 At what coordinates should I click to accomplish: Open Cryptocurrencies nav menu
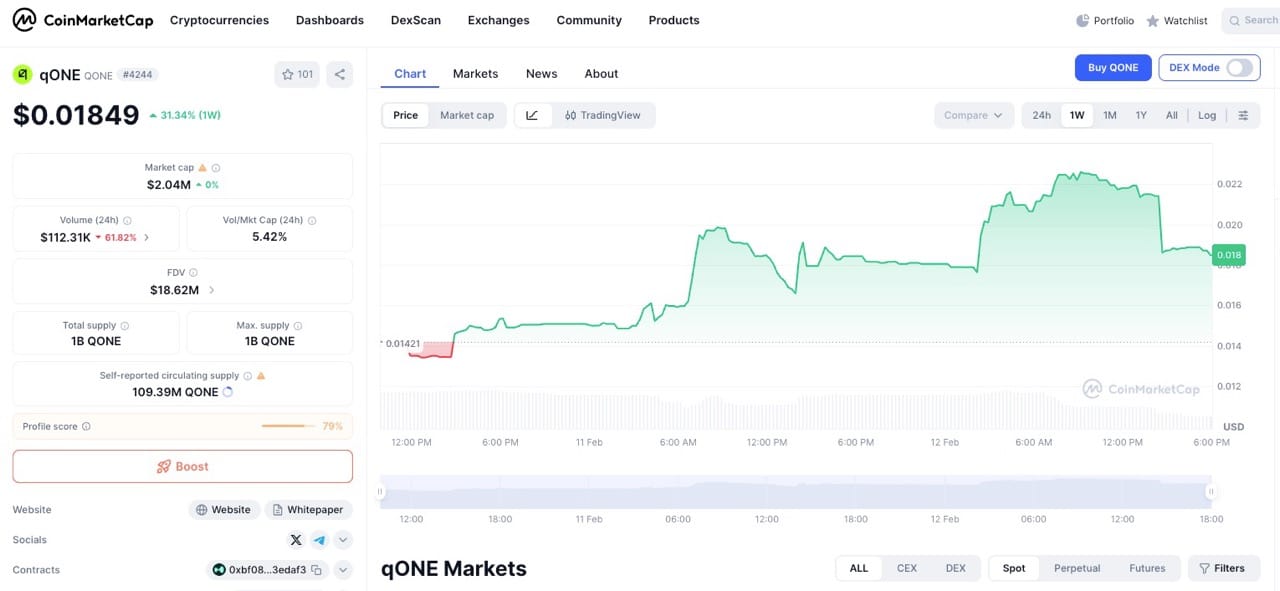(219, 20)
